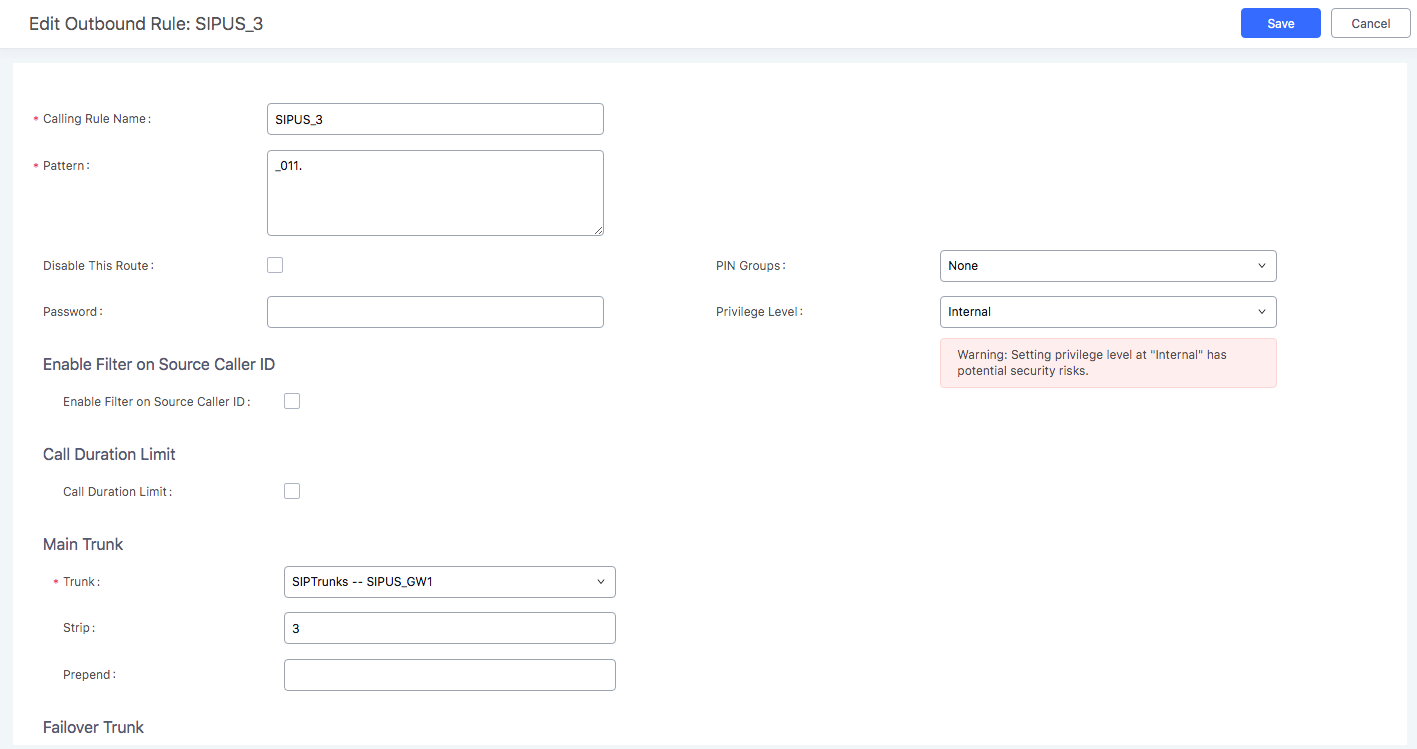
Task: Click the 'Pattern' field label
Action: 66,166
